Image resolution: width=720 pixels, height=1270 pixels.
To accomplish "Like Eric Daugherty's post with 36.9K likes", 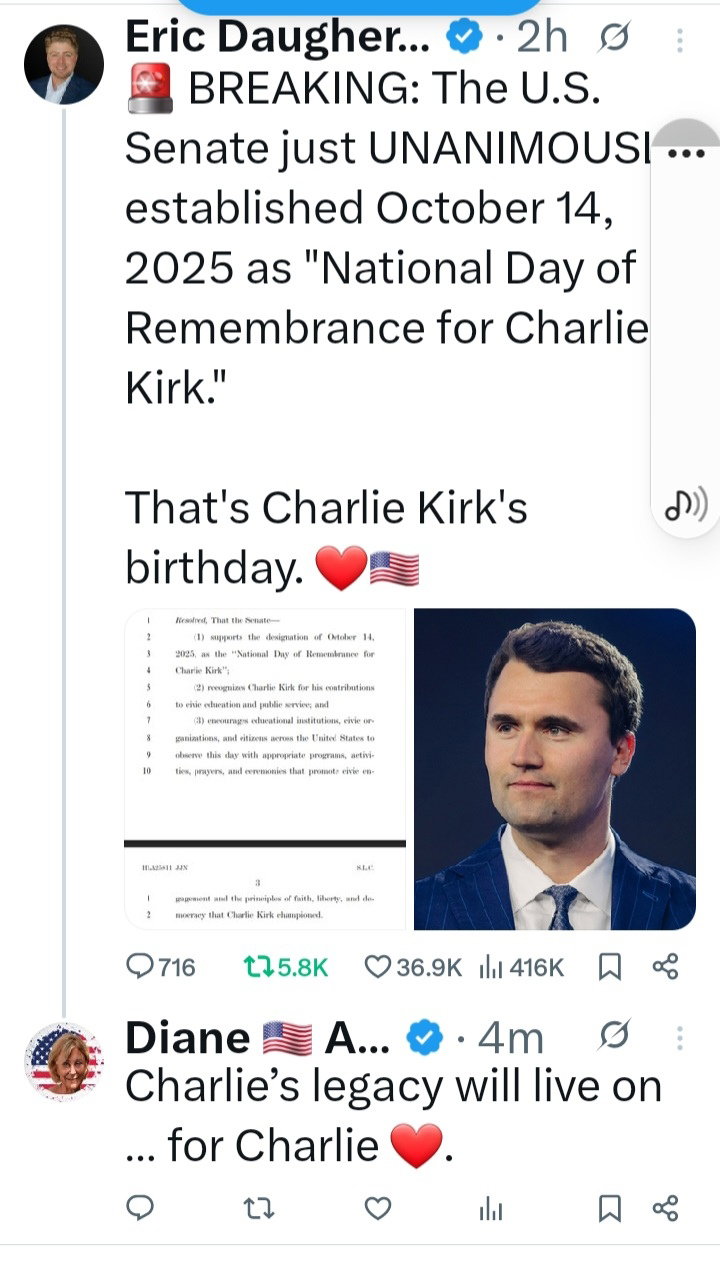I will (377, 966).
